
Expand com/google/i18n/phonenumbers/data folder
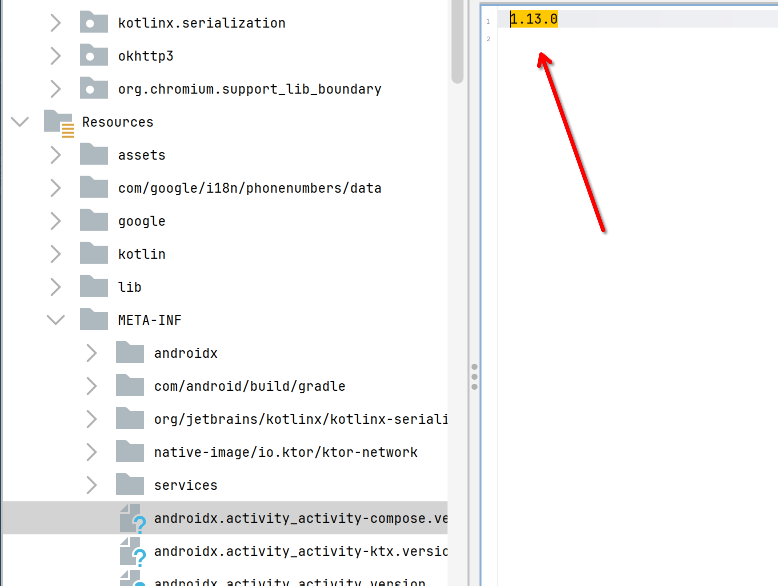click(x=56, y=188)
